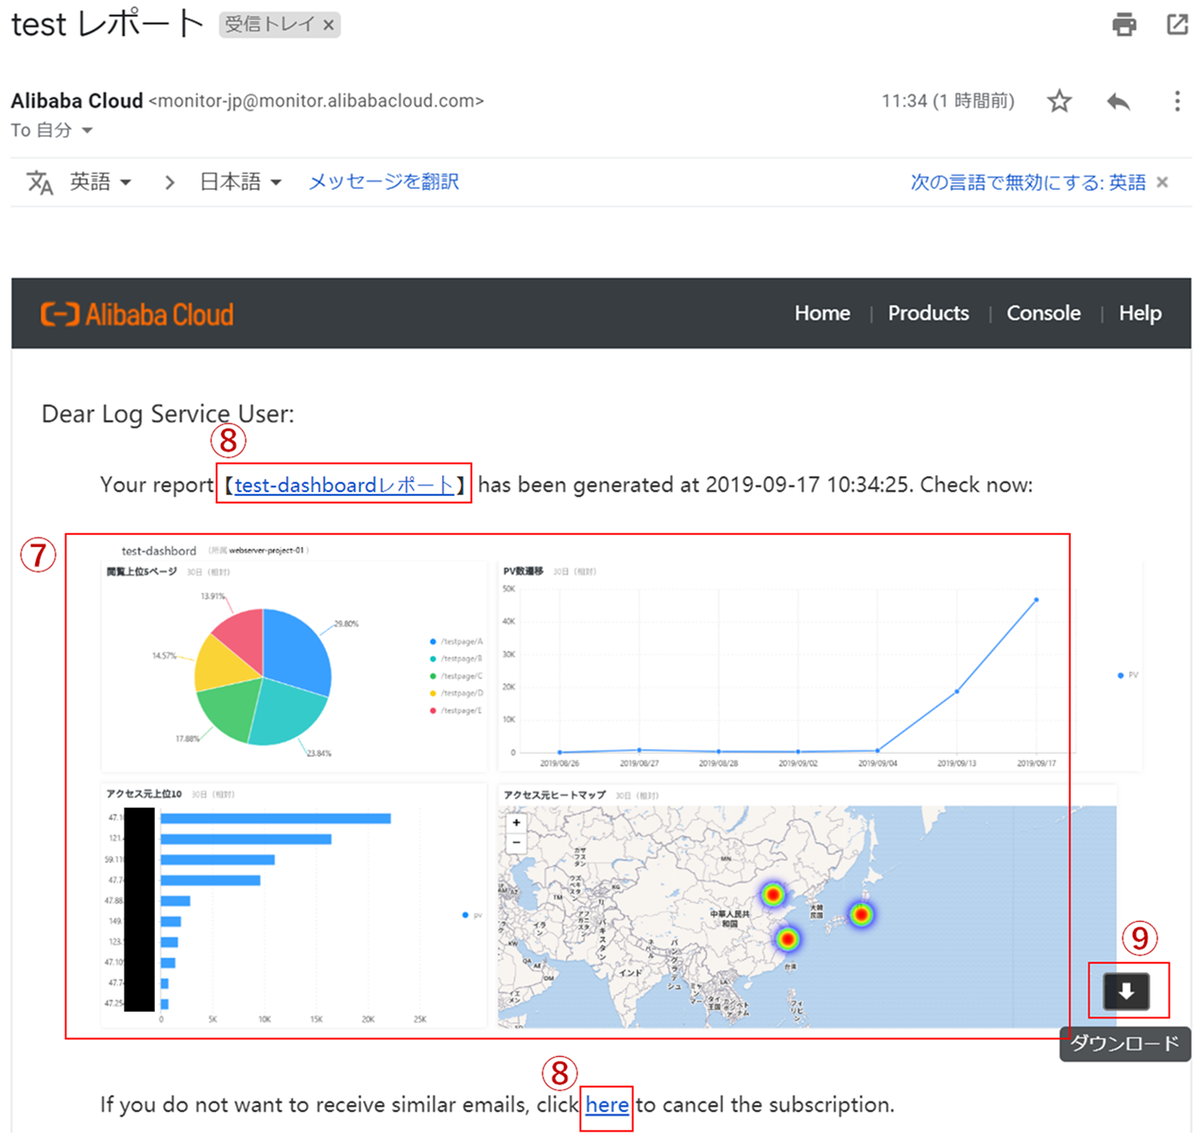Open the test-dashboardレポート link
The height and width of the screenshot is (1144, 1200).
345,485
